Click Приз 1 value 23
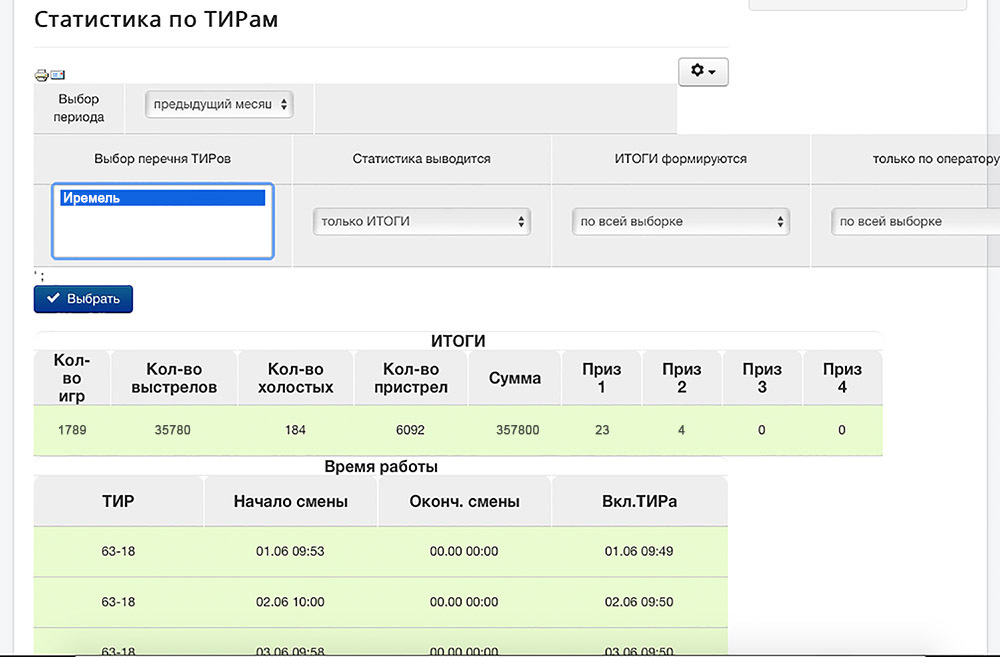This screenshot has width=1000, height=657. [602, 430]
